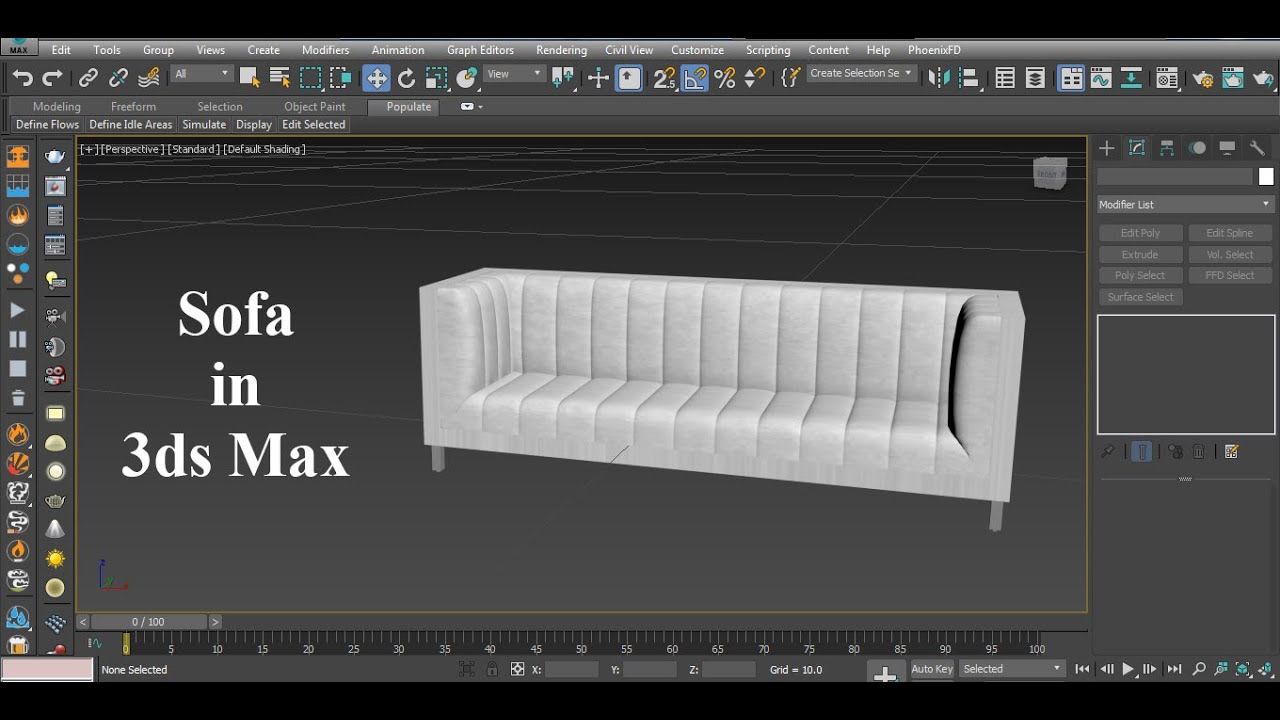Click the Select and Place tool

[x=467, y=78]
